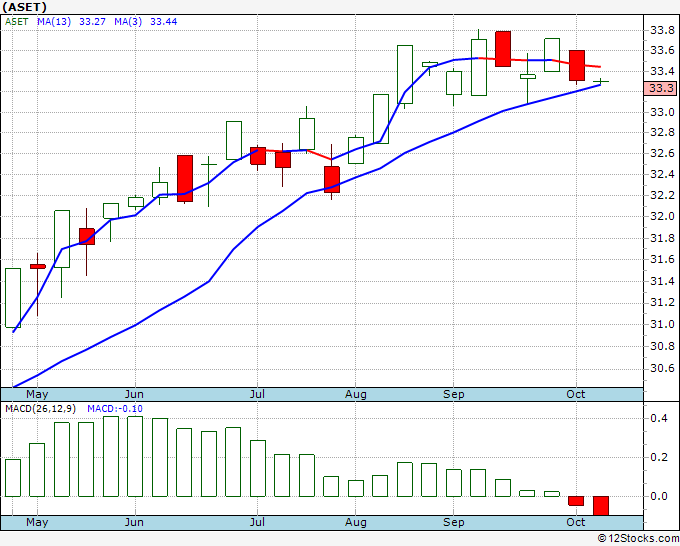Click Jun on the MACD panel time axis
This screenshot has height=546, width=680.
click(x=134, y=522)
